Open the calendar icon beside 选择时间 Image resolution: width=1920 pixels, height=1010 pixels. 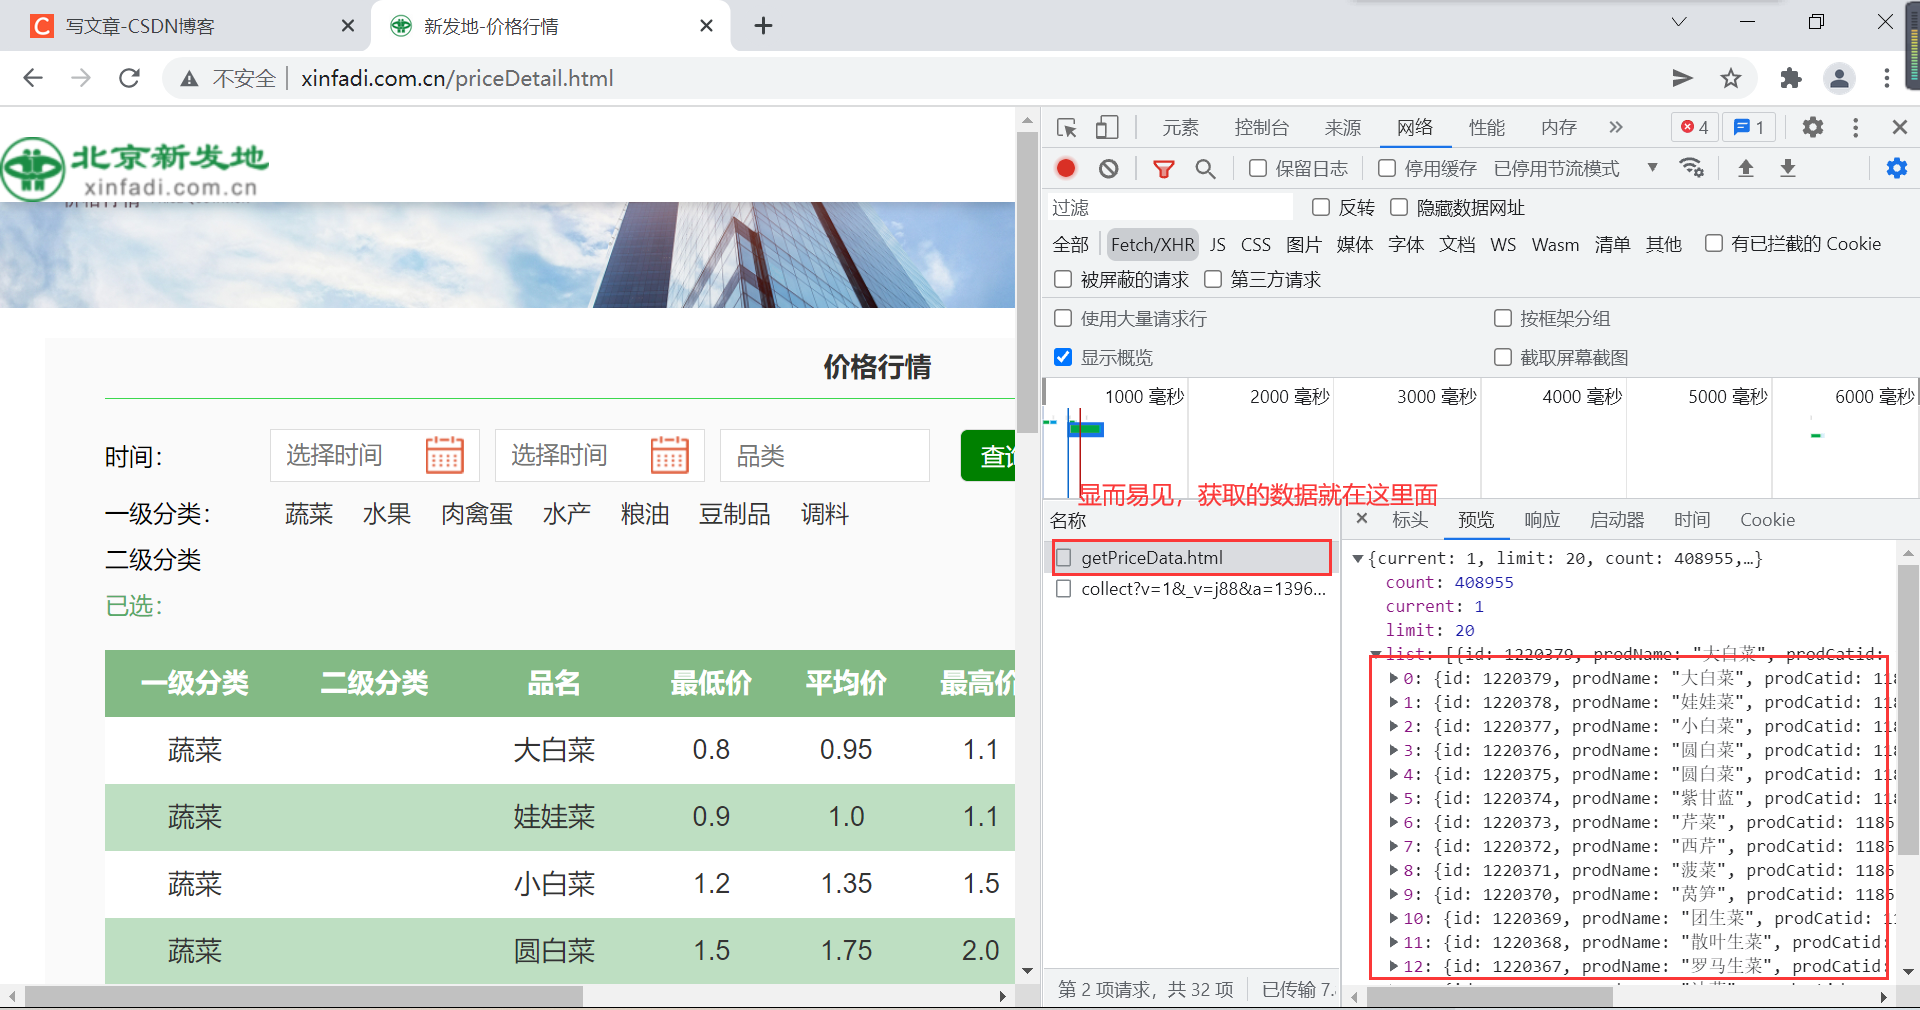pos(445,455)
